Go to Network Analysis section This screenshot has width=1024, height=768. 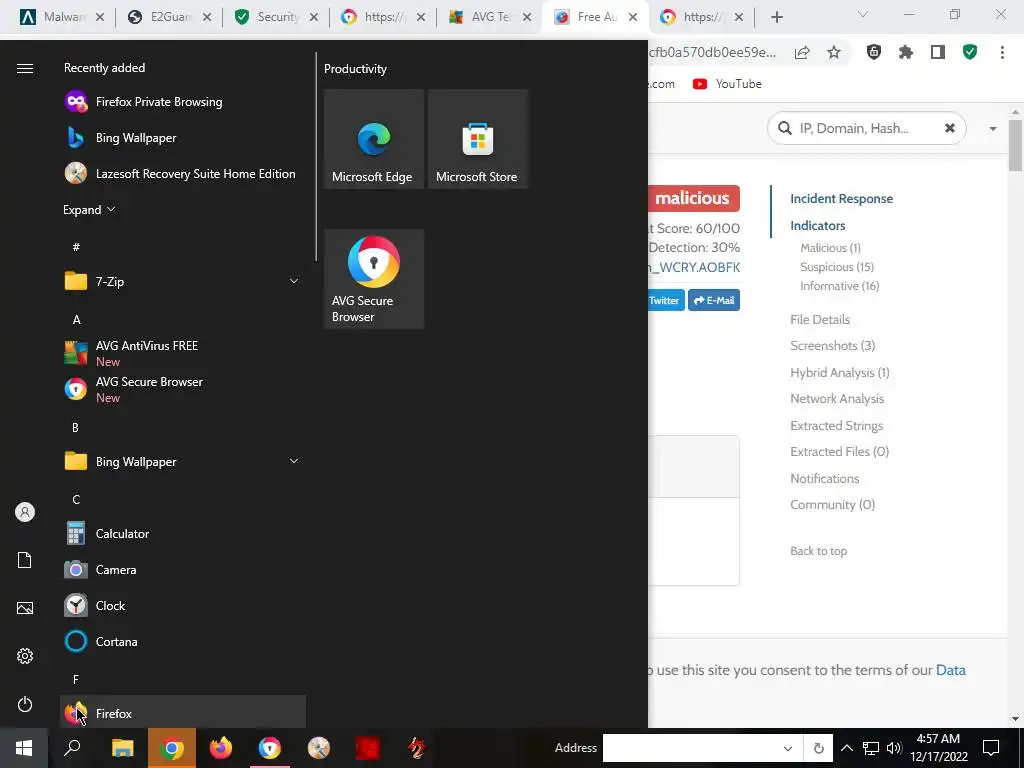pyautogui.click(x=837, y=398)
